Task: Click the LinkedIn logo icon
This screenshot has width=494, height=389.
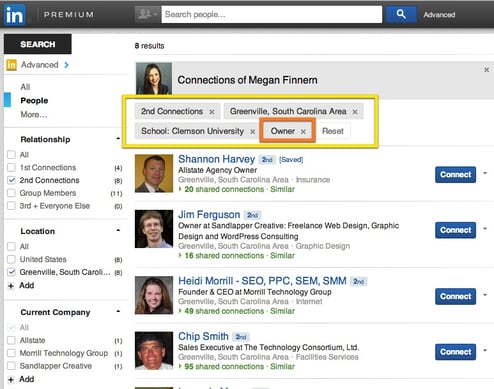Action: click(15, 14)
